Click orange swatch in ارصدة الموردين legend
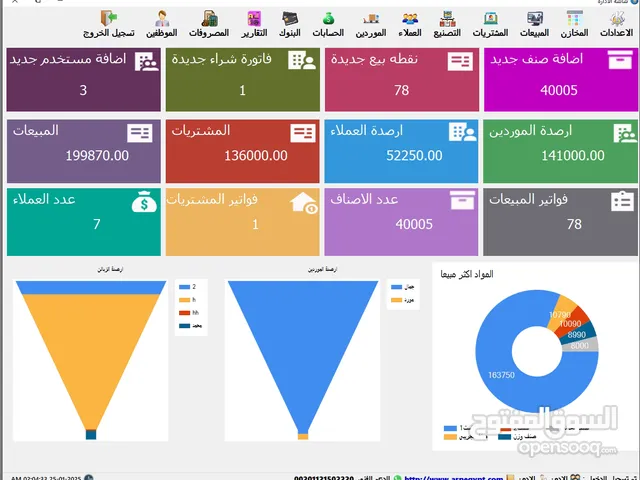 coord(396,300)
